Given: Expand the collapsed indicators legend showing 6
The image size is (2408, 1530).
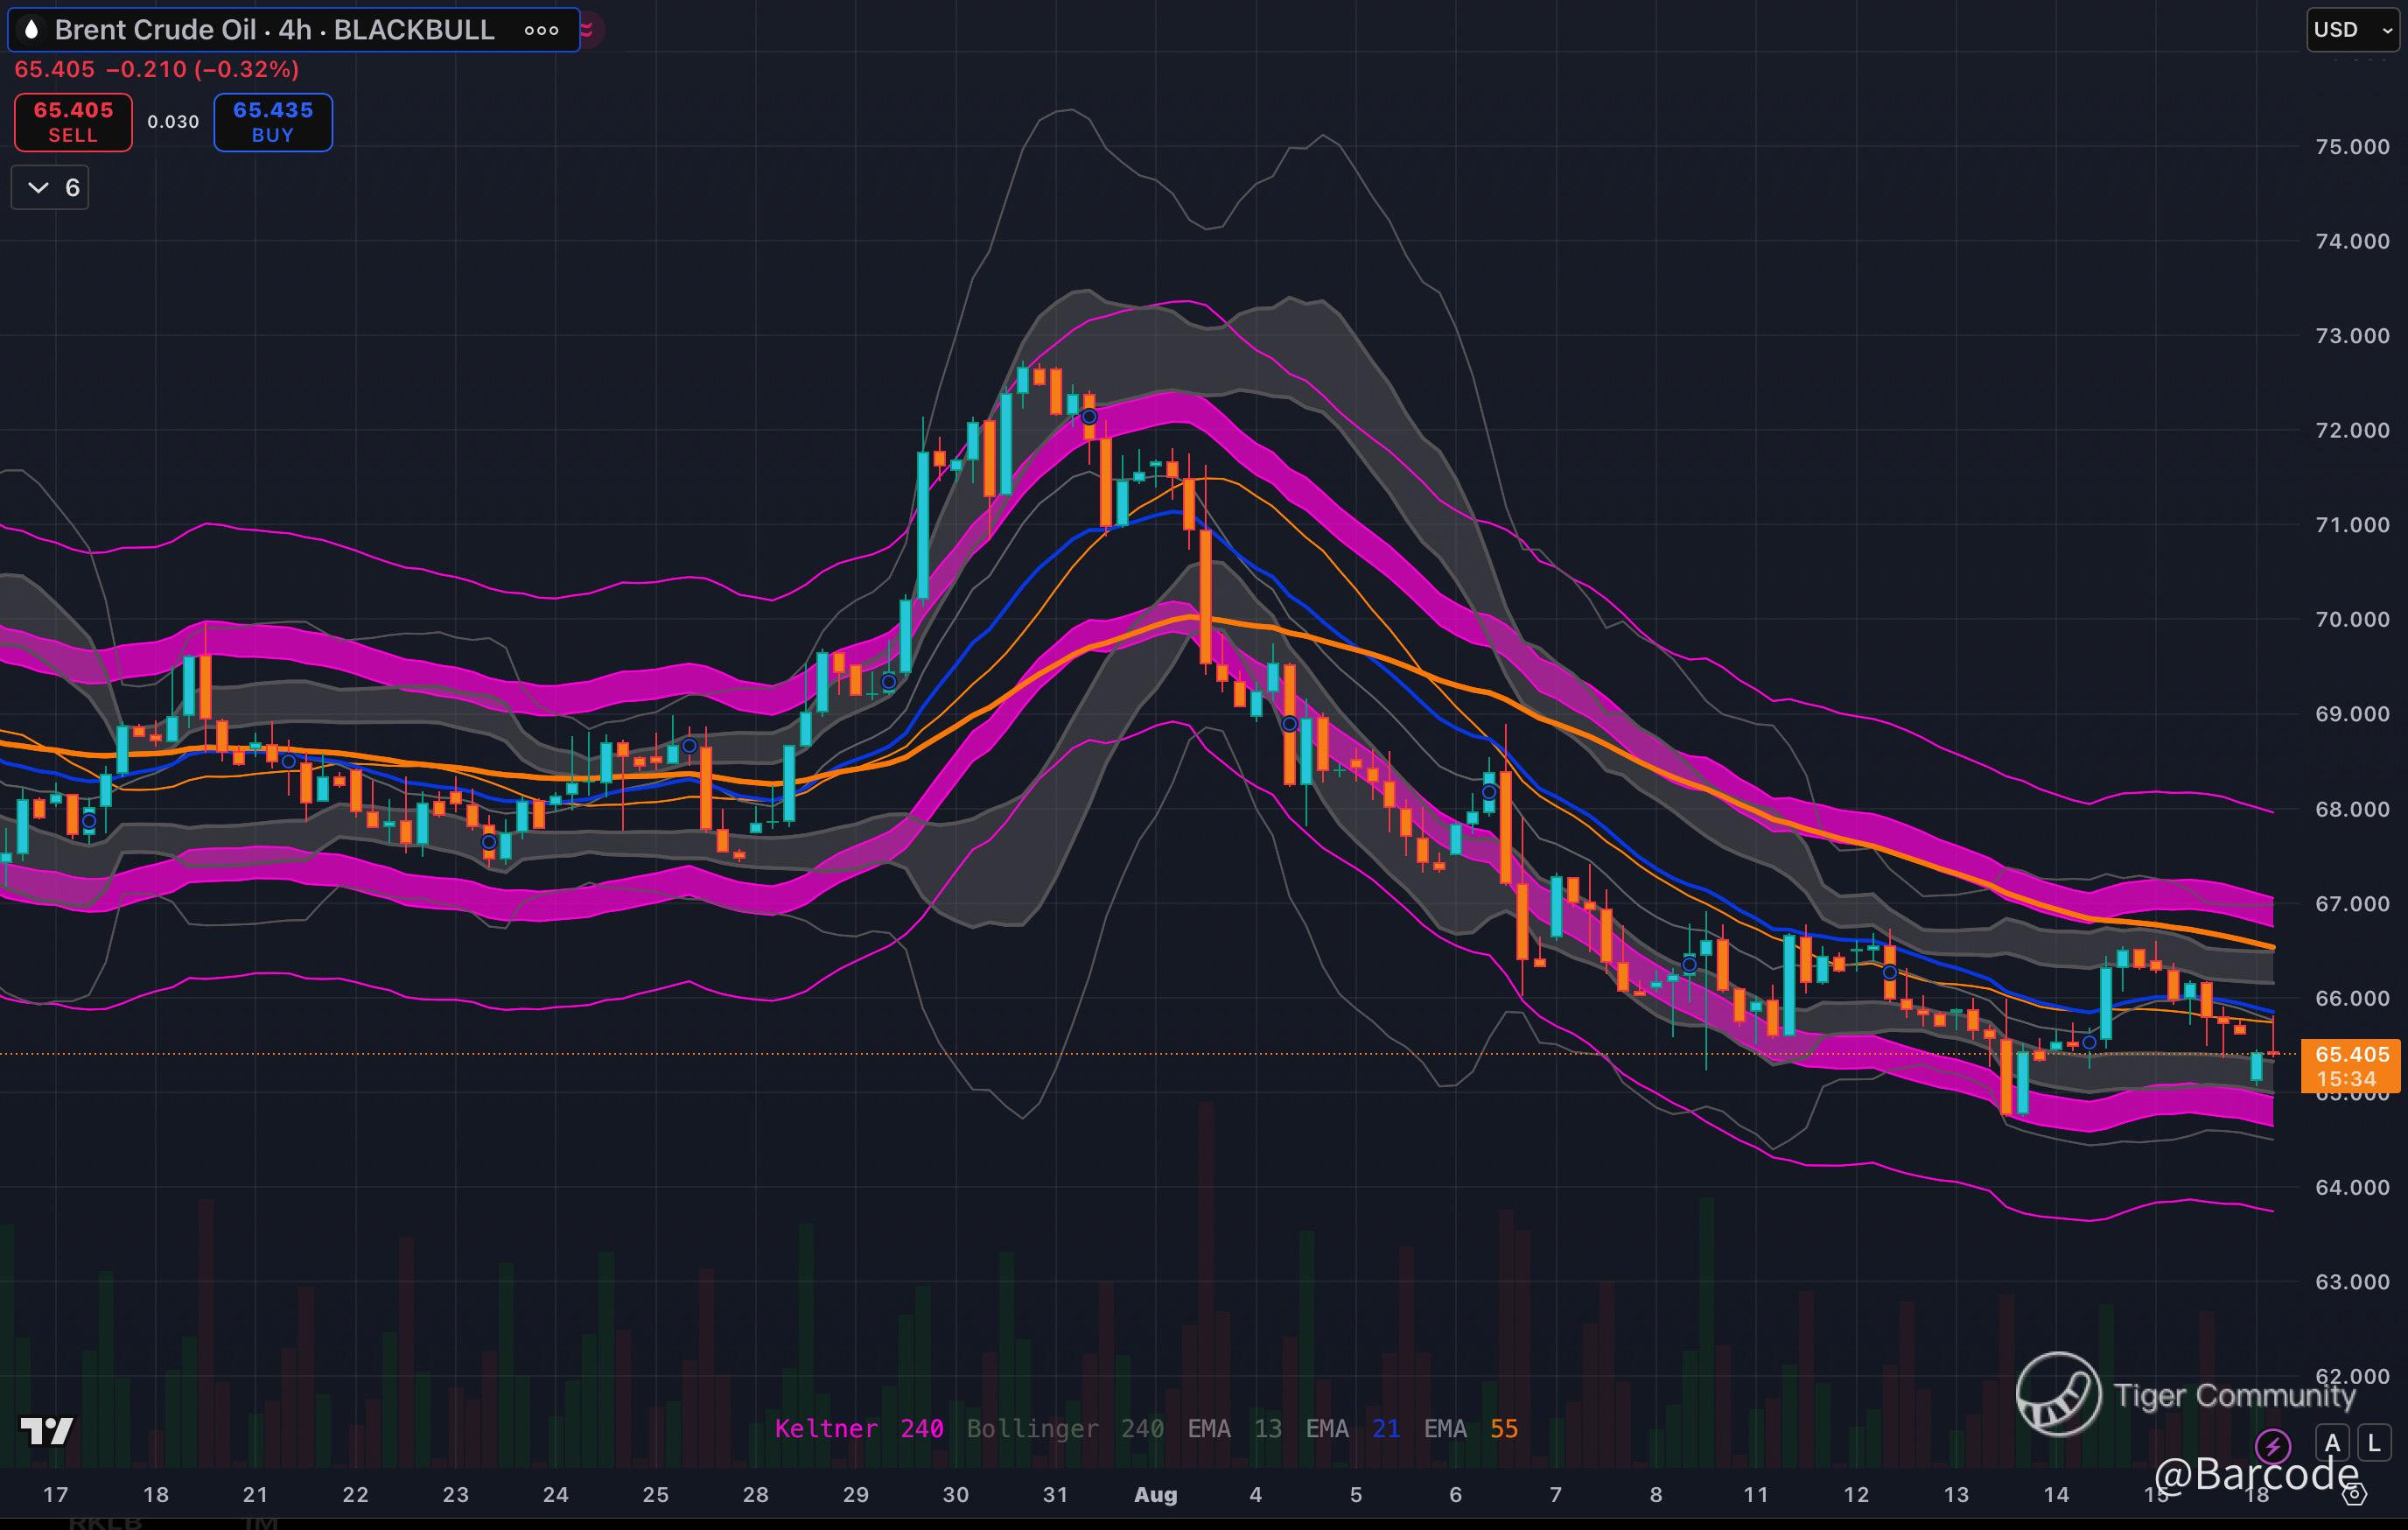Looking at the screenshot, I should tap(50, 188).
